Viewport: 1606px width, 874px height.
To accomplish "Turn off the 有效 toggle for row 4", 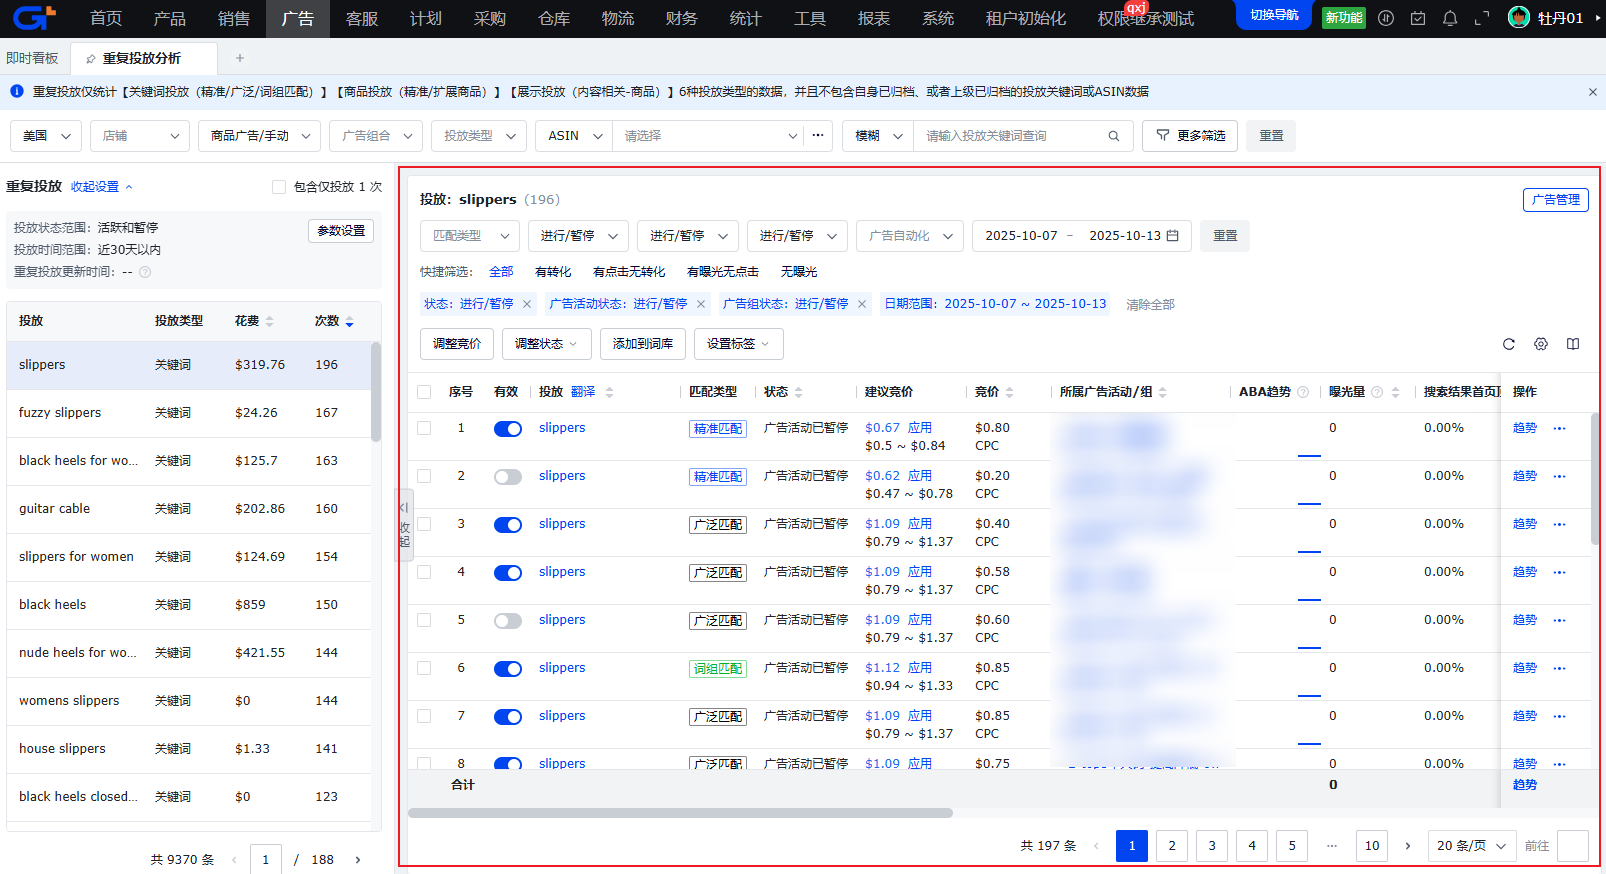I will [508, 573].
